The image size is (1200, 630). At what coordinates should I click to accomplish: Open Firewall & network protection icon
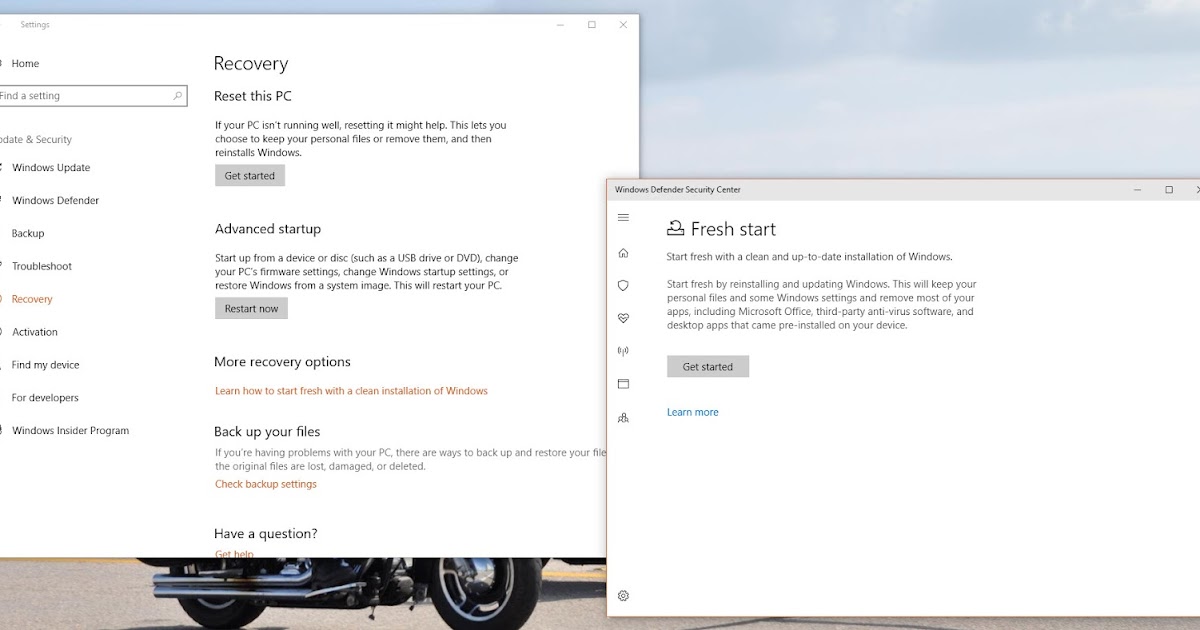(x=623, y=351)
